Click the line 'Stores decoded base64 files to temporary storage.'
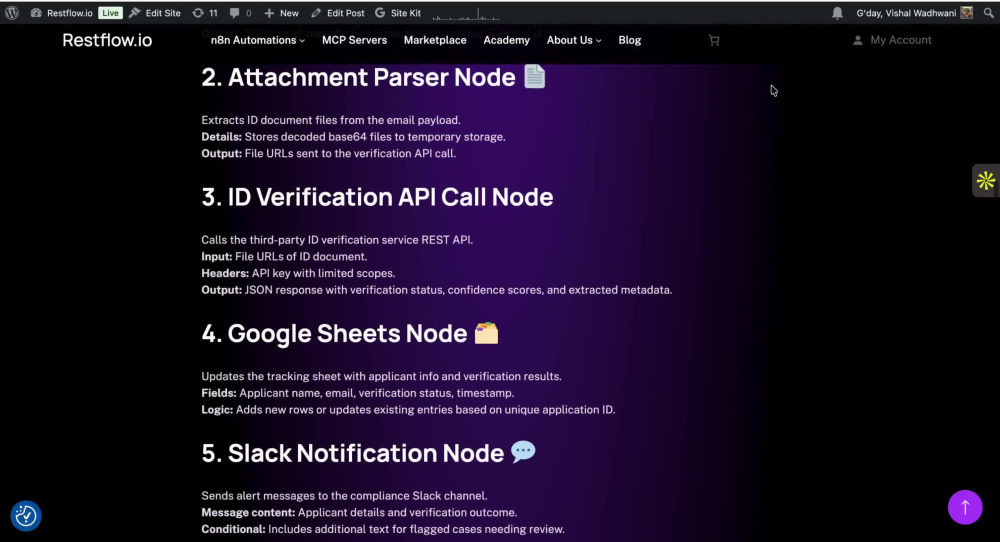The height and width of the screenshot is (542, 1000). pyautogui.click(x=375, y=136)
